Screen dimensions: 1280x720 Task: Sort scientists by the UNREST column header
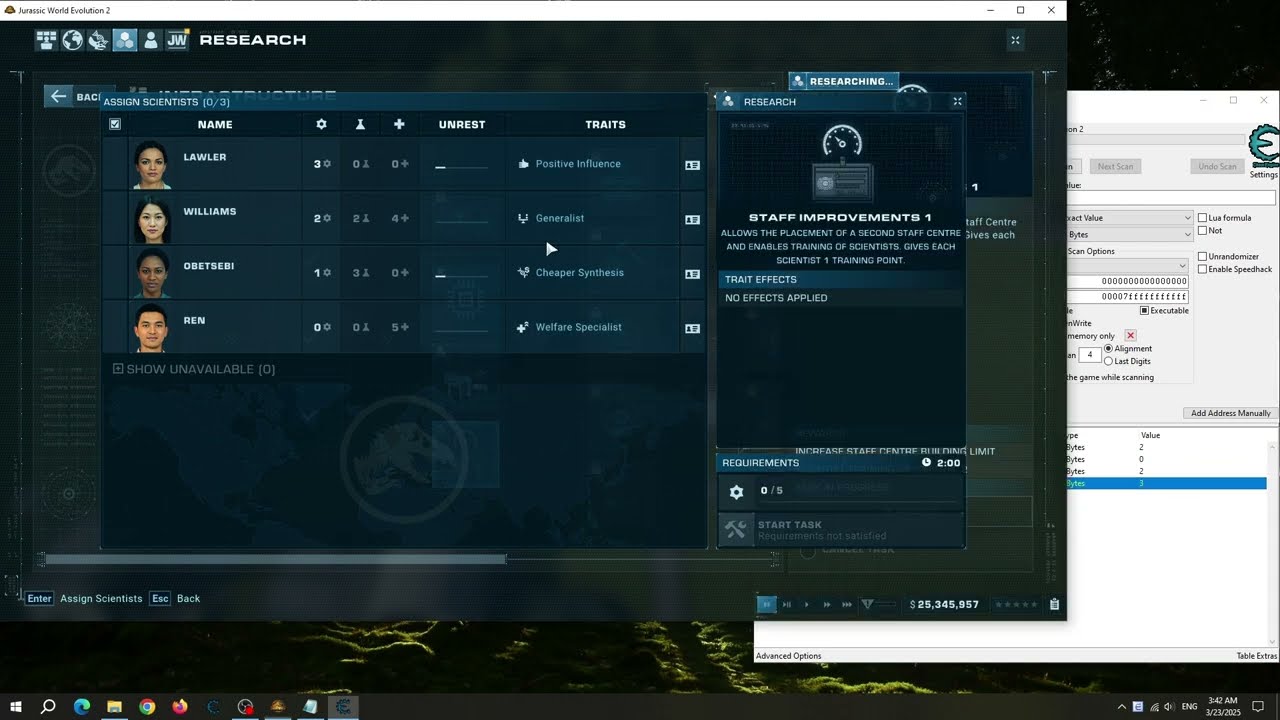462,125
